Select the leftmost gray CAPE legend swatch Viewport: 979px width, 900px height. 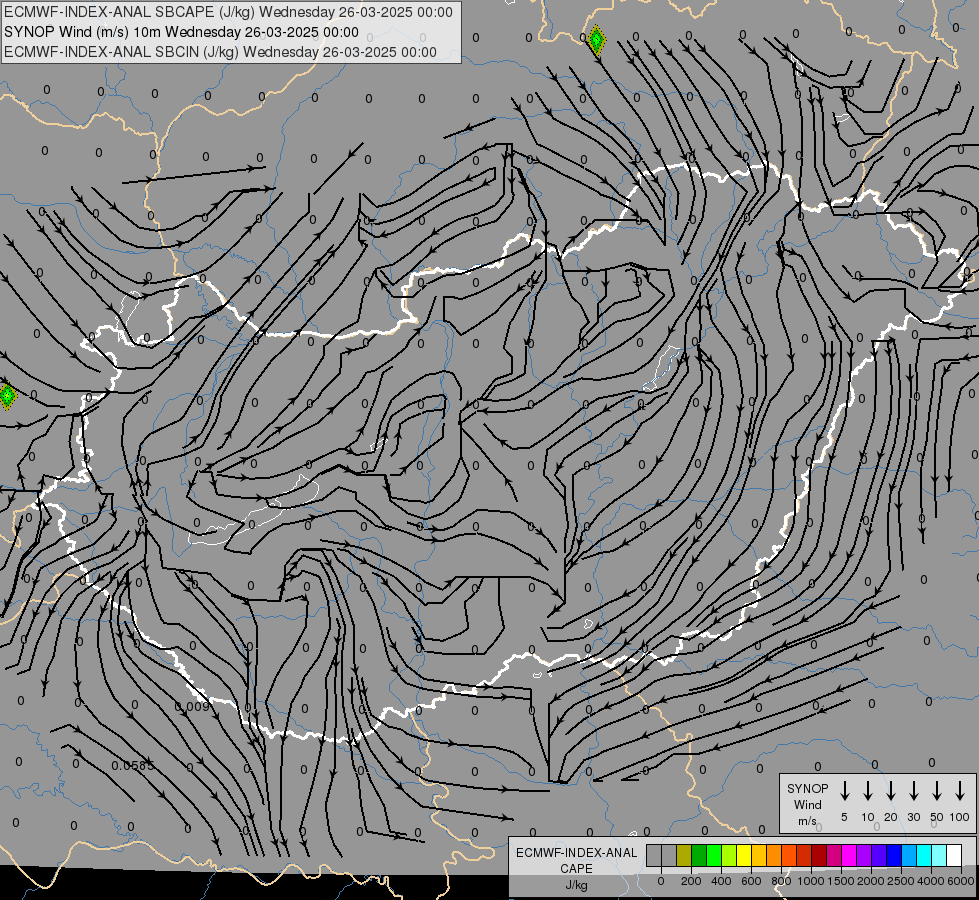(654, 855)
